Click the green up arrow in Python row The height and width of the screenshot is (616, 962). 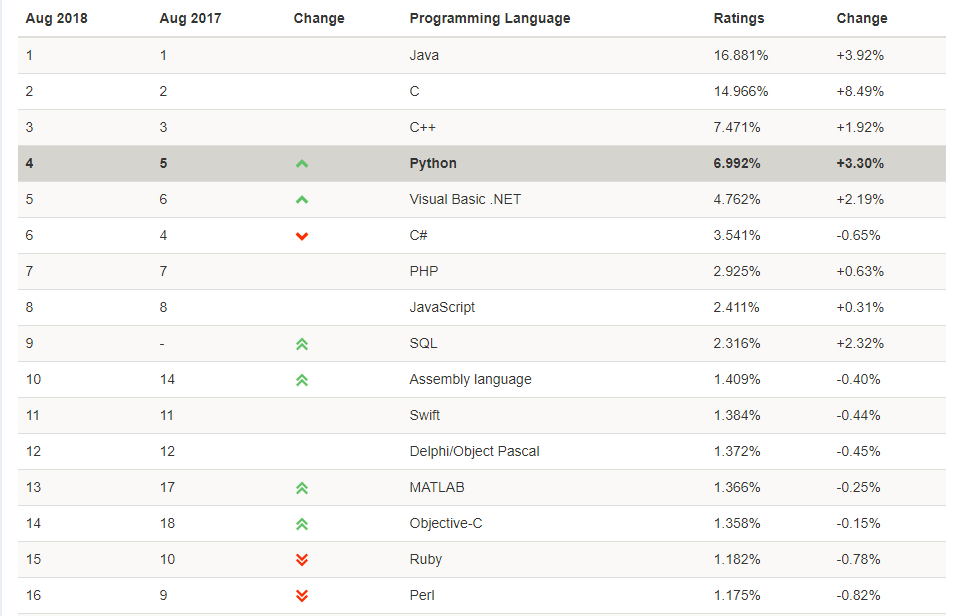pos(302,164)
